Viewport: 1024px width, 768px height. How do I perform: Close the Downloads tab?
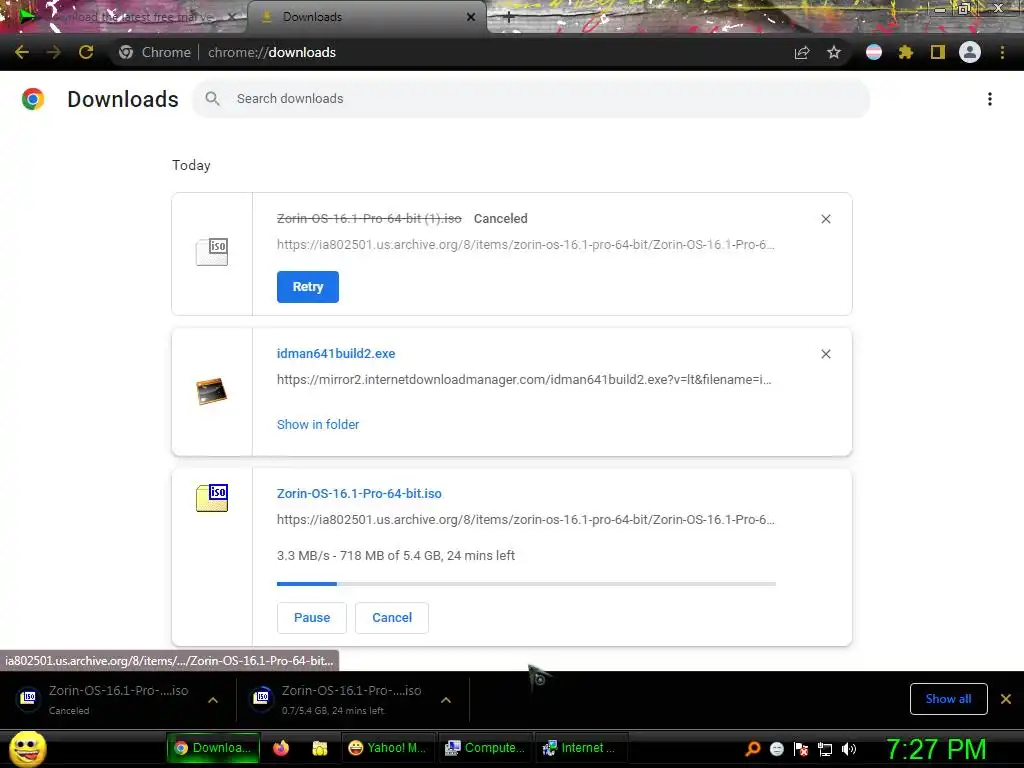click(x=471, y=17)
